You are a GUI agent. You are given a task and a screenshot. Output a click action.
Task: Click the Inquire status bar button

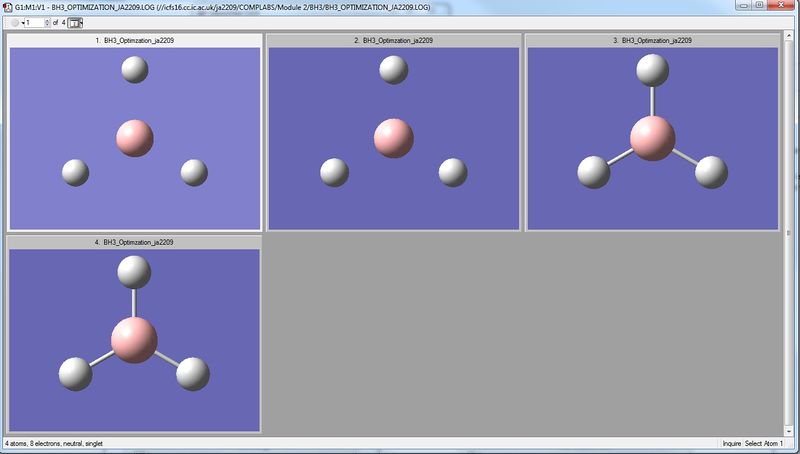click(x=732, y=443)
